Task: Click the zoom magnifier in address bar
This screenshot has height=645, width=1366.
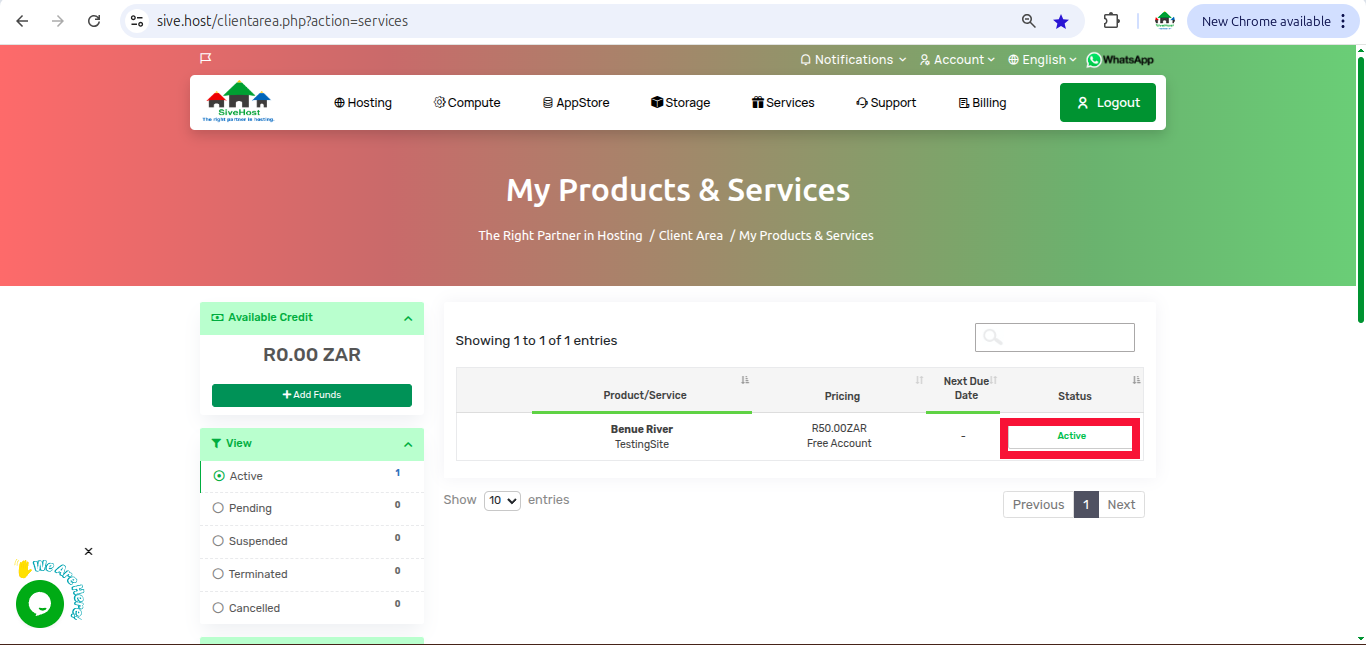Action: (1028, 21)
